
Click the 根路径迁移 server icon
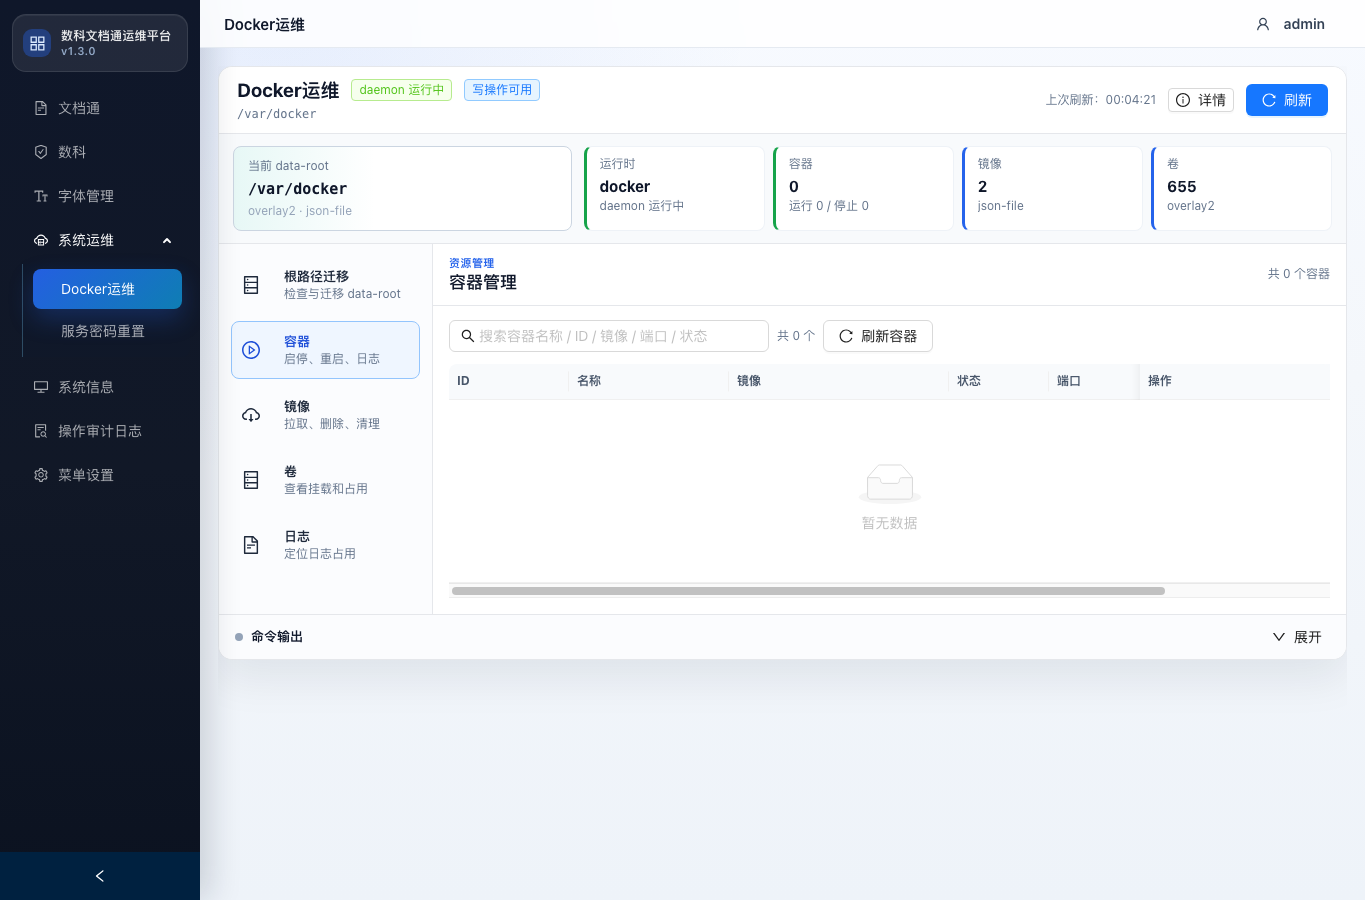(251, 285)
